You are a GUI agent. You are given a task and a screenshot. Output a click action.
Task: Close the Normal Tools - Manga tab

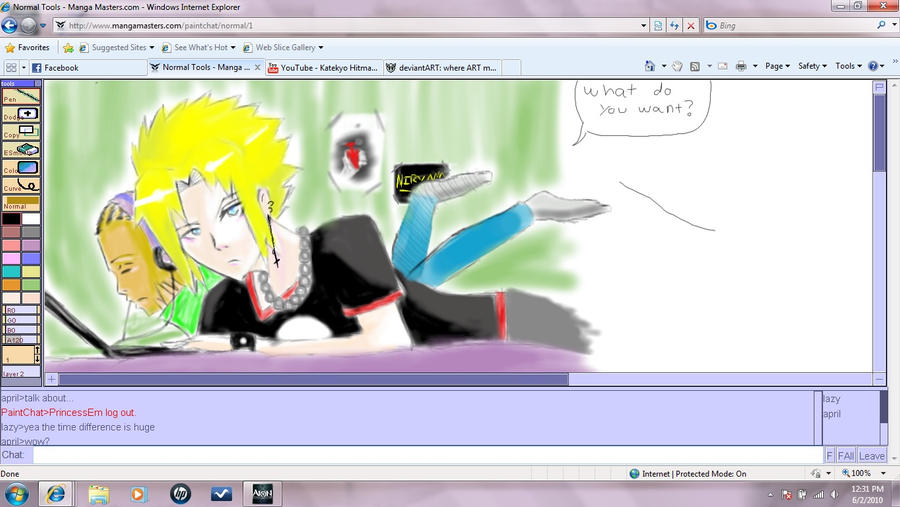tap(258, 68)
